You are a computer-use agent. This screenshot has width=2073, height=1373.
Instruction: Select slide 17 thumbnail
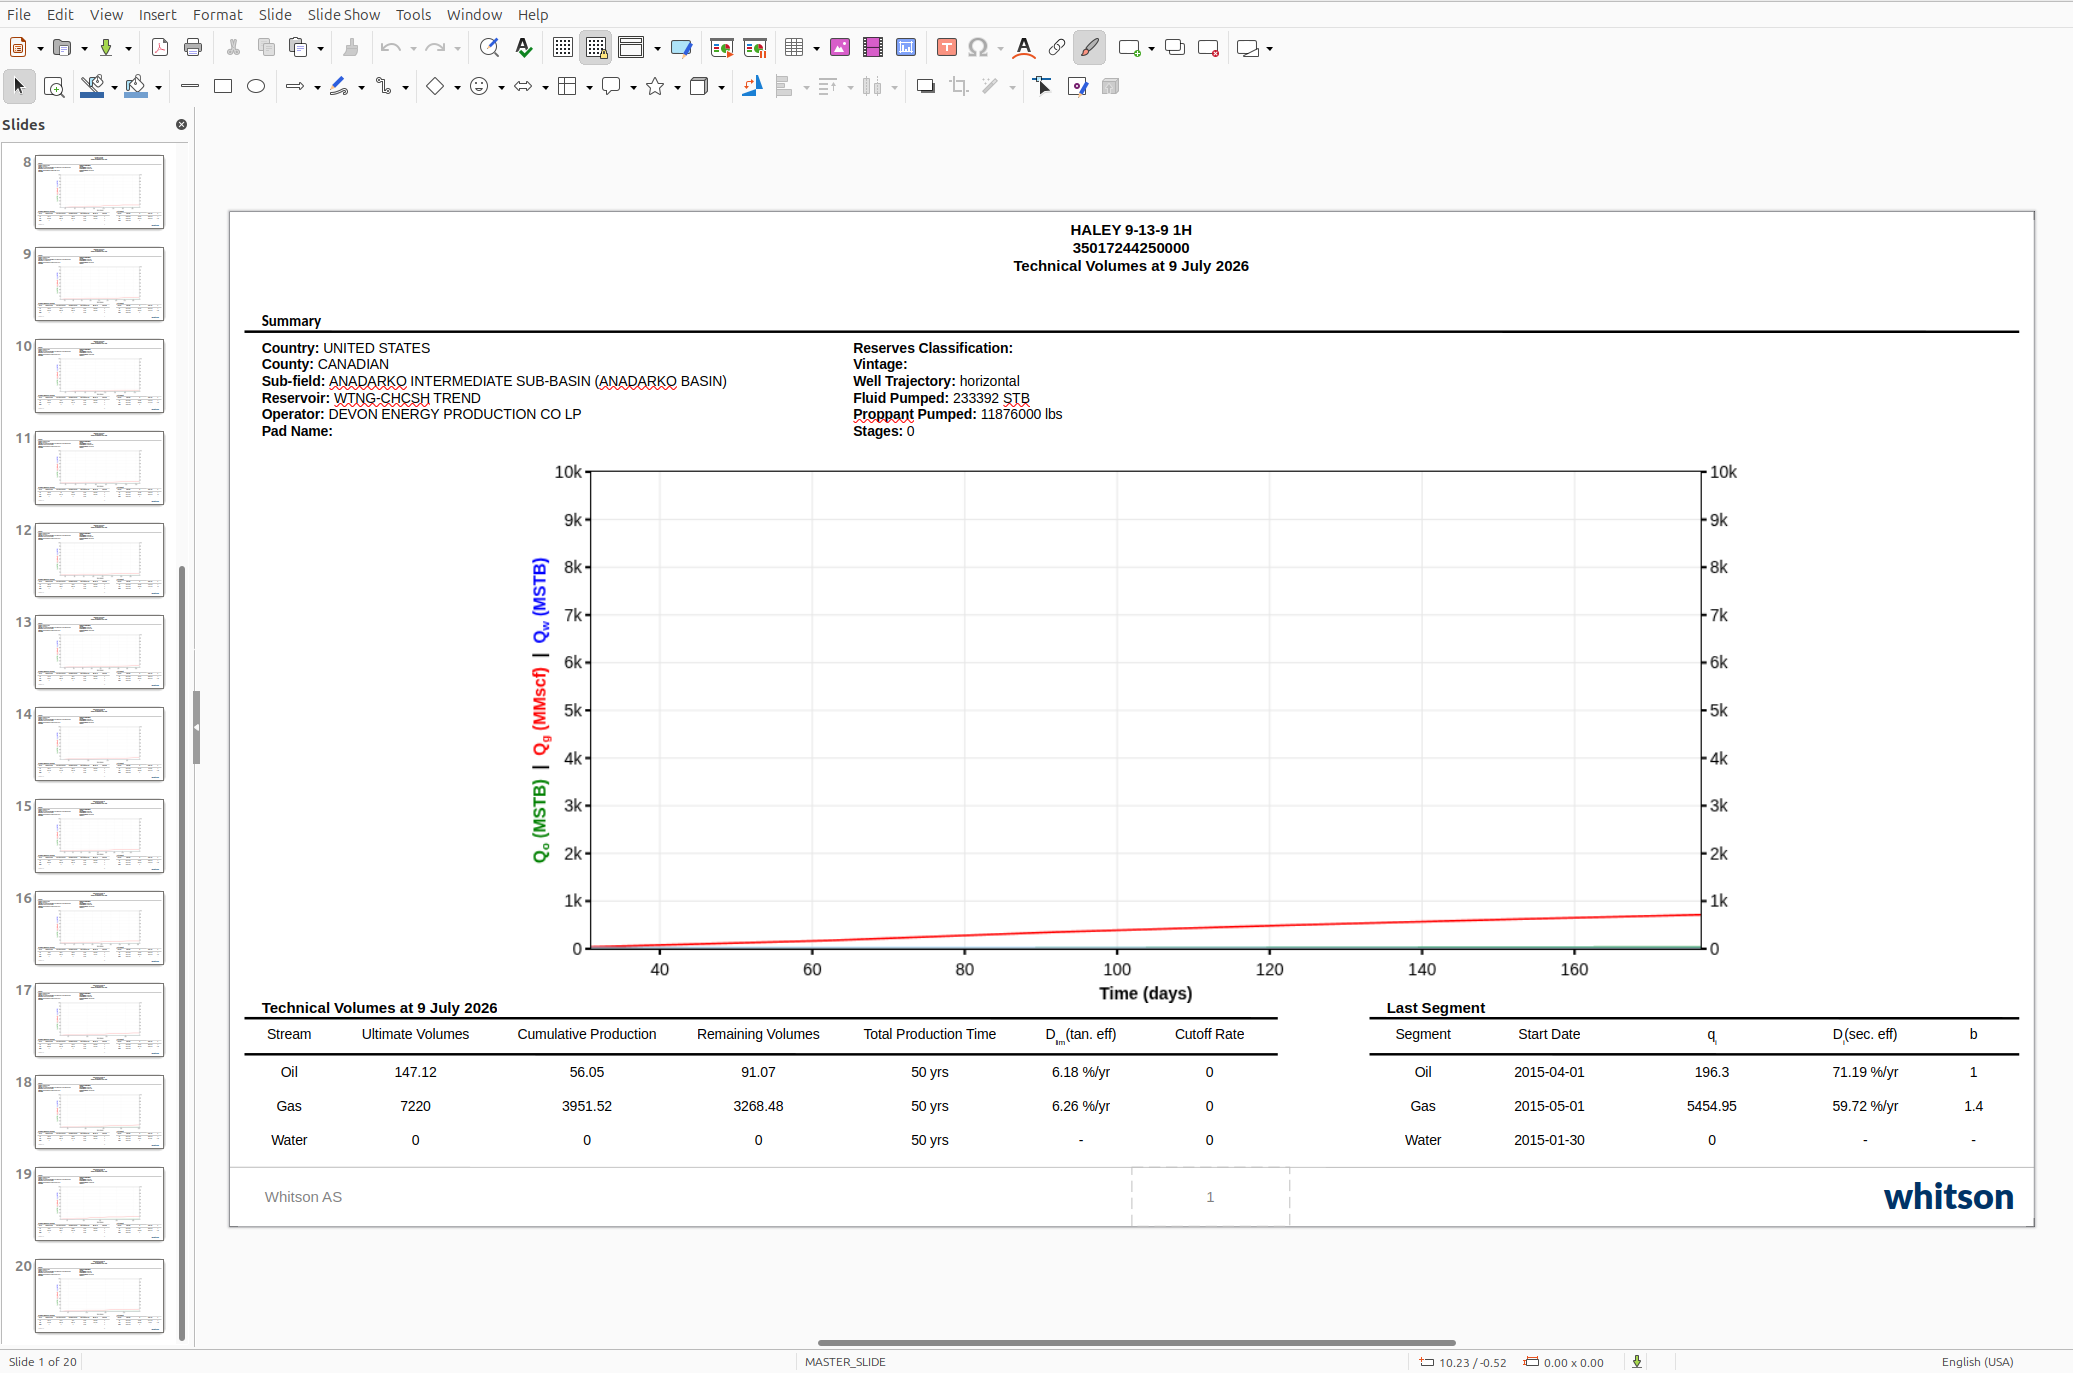pos(99,1020)
